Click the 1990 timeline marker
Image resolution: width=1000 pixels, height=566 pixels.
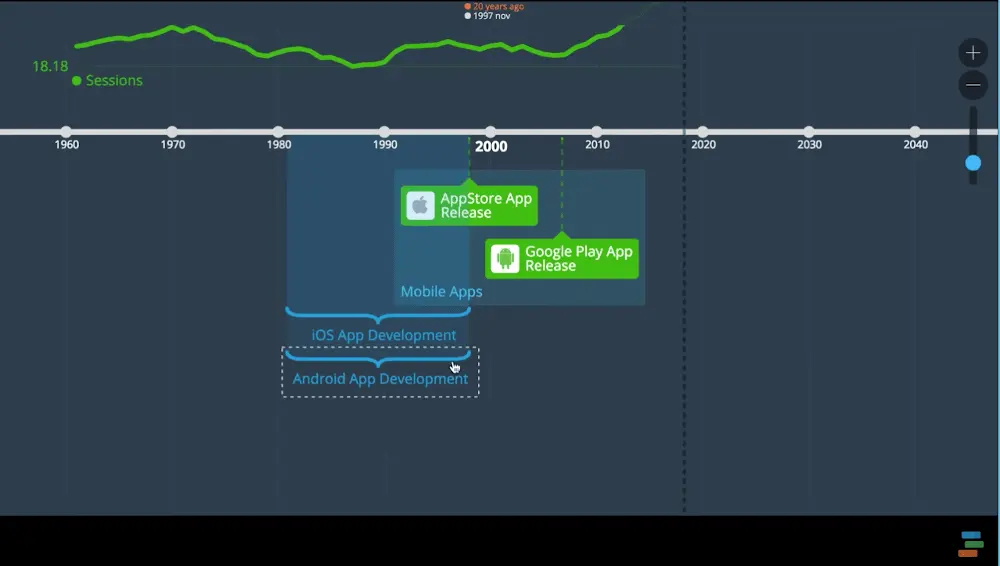click(384, 131)
